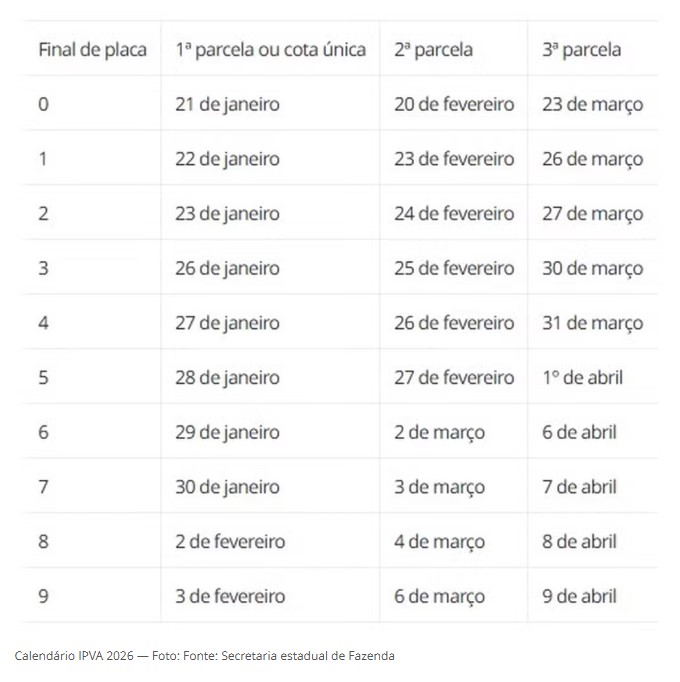Select the '1º de abril' cell

point(582,377)
